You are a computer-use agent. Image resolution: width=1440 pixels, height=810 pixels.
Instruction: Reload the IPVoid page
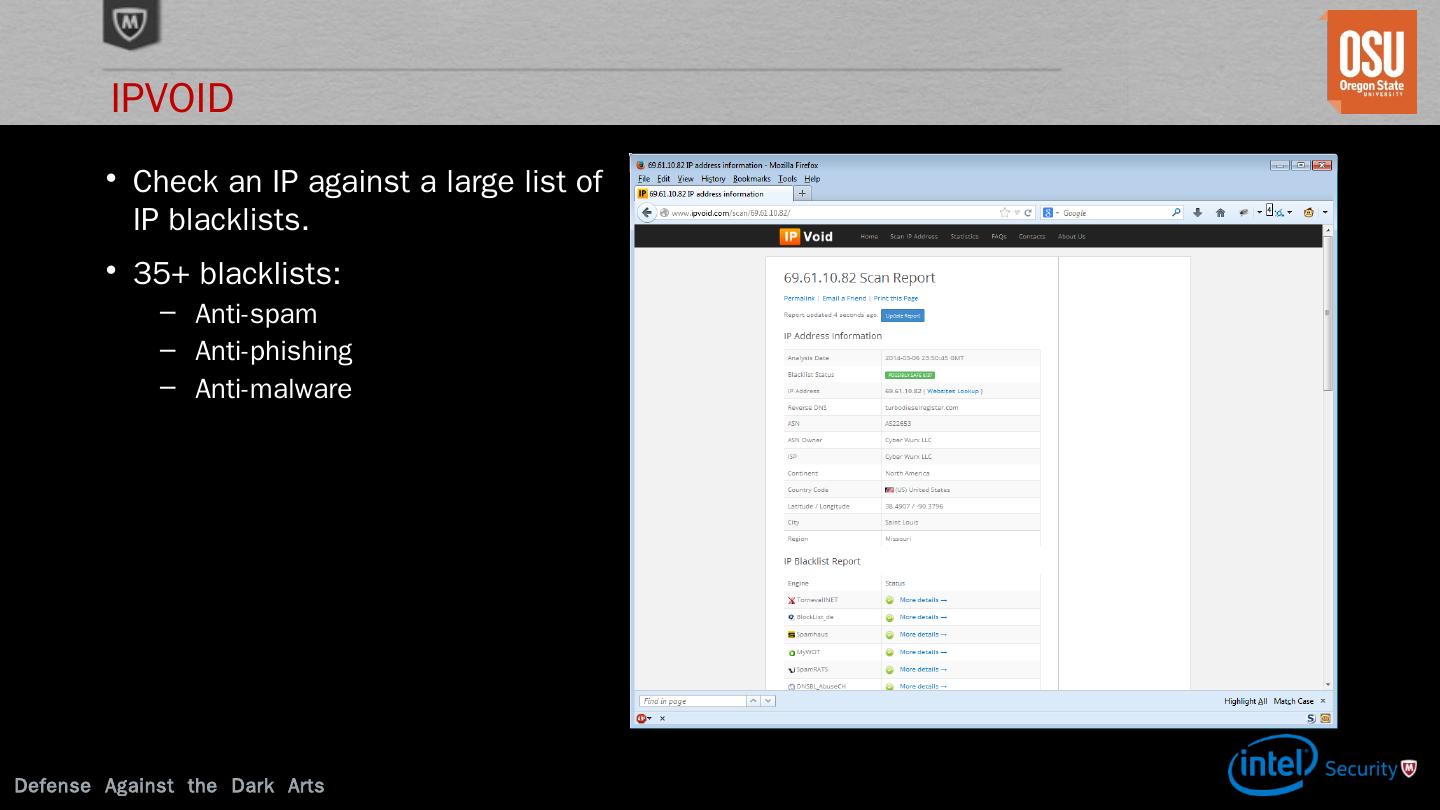point(1028,213)
